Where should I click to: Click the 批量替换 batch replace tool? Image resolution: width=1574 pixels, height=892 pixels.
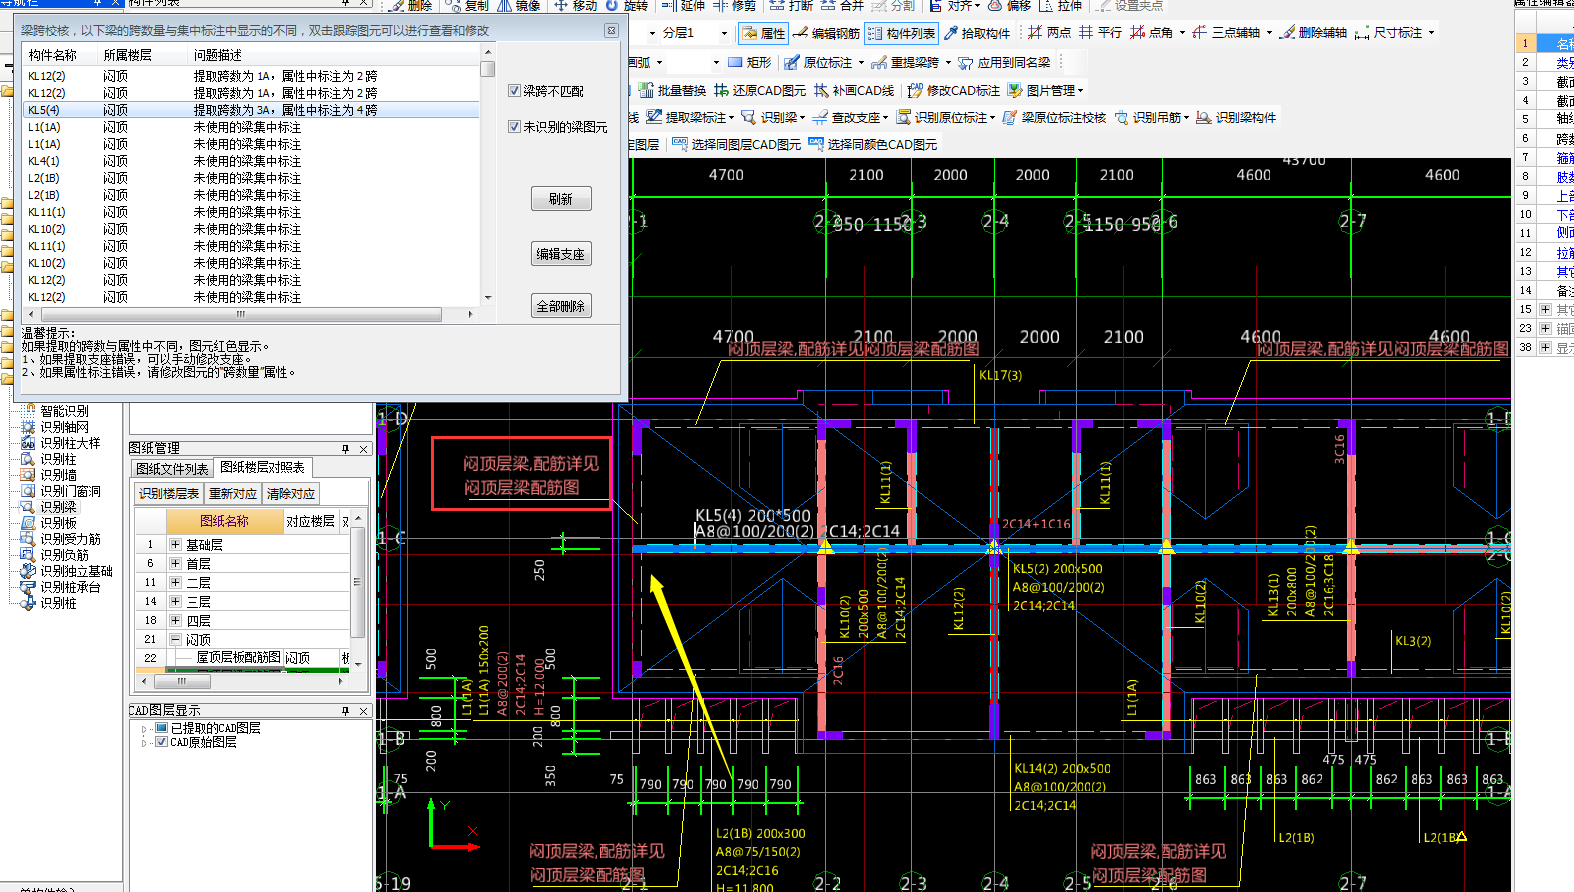(672, 90)
